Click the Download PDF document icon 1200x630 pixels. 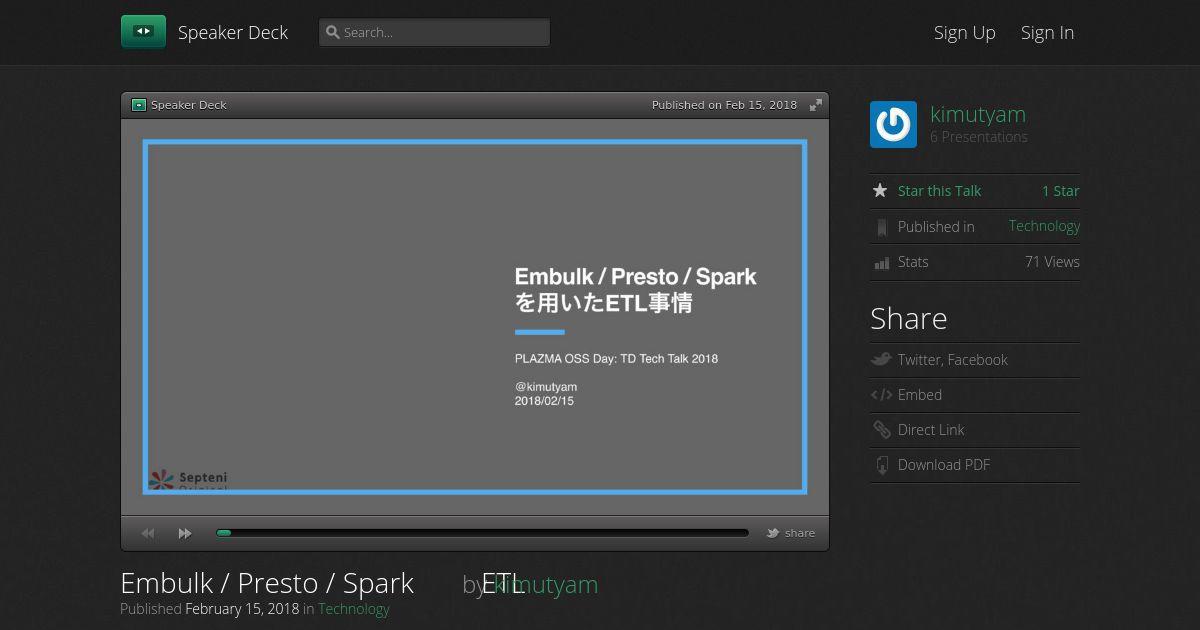(x=881, y=465)
